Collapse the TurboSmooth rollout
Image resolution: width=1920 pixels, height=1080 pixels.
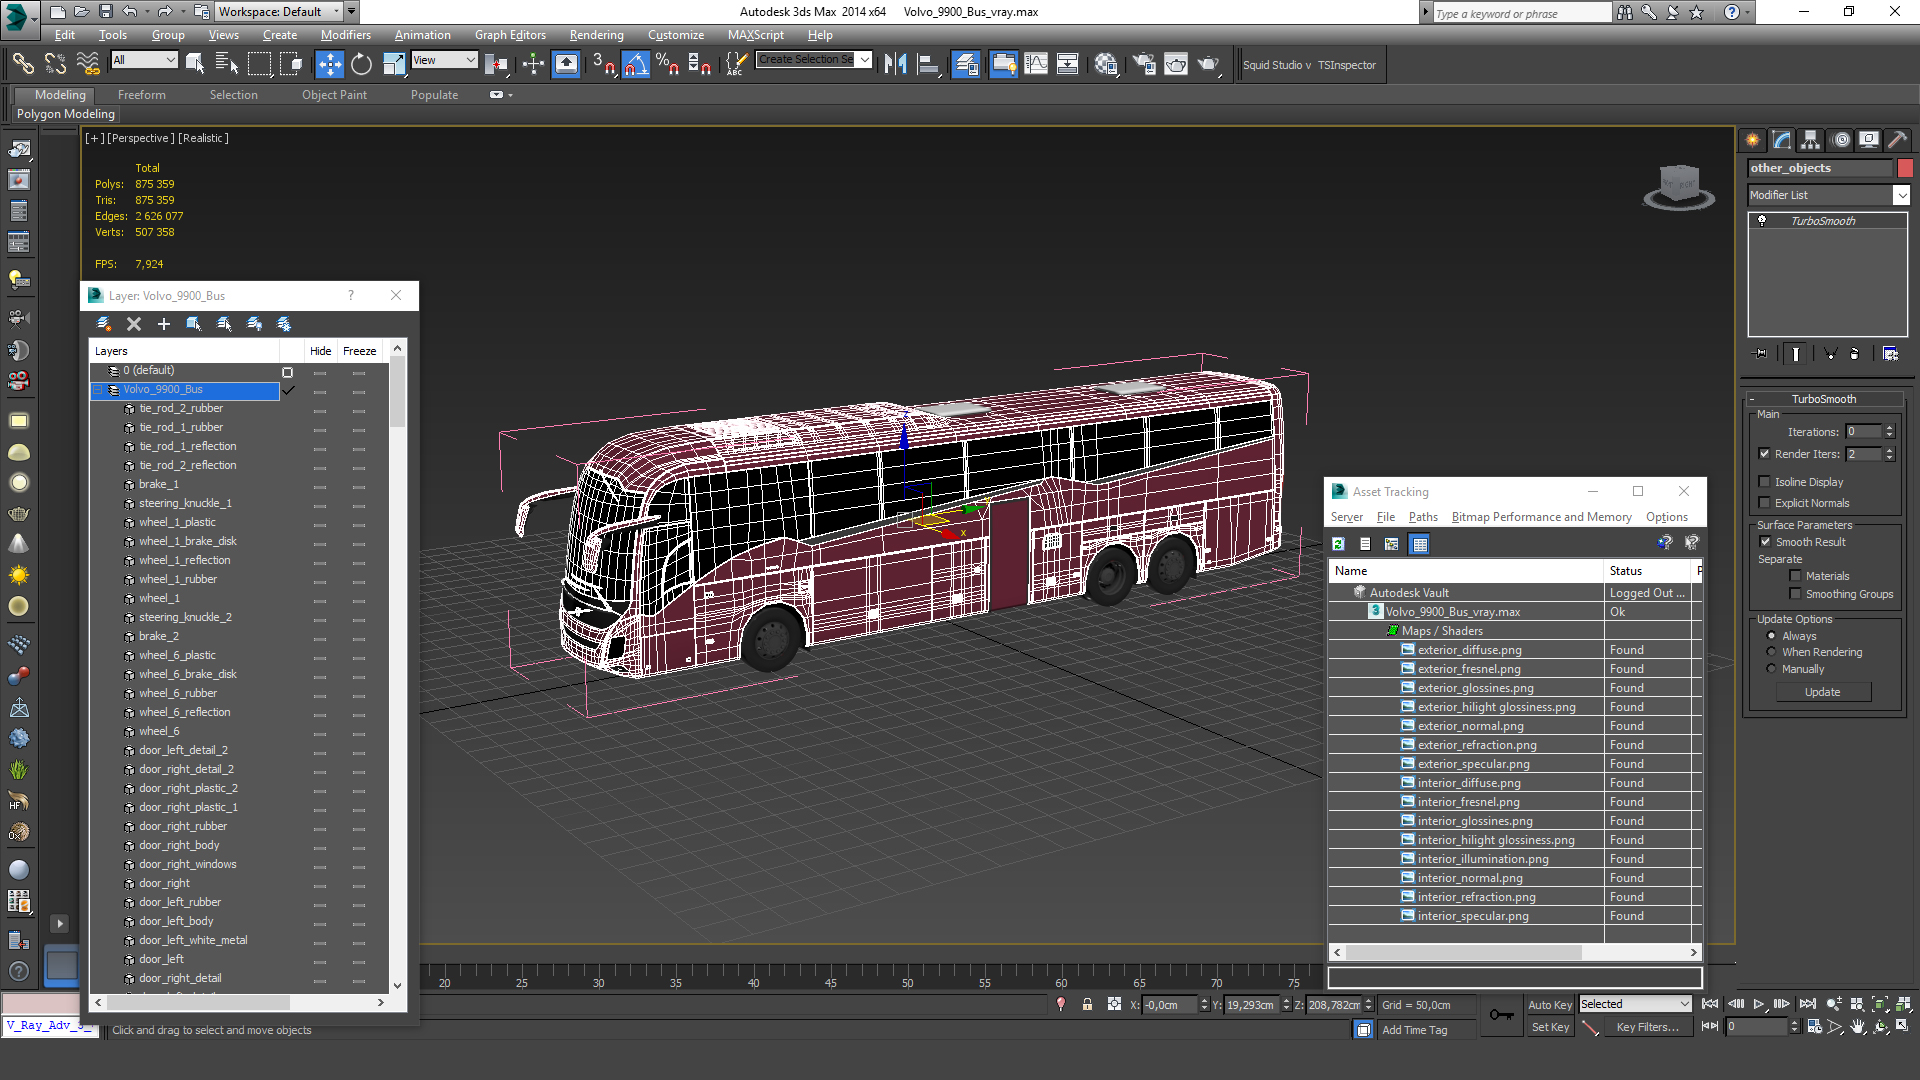pyautogui.click(x=1823, y=399)
